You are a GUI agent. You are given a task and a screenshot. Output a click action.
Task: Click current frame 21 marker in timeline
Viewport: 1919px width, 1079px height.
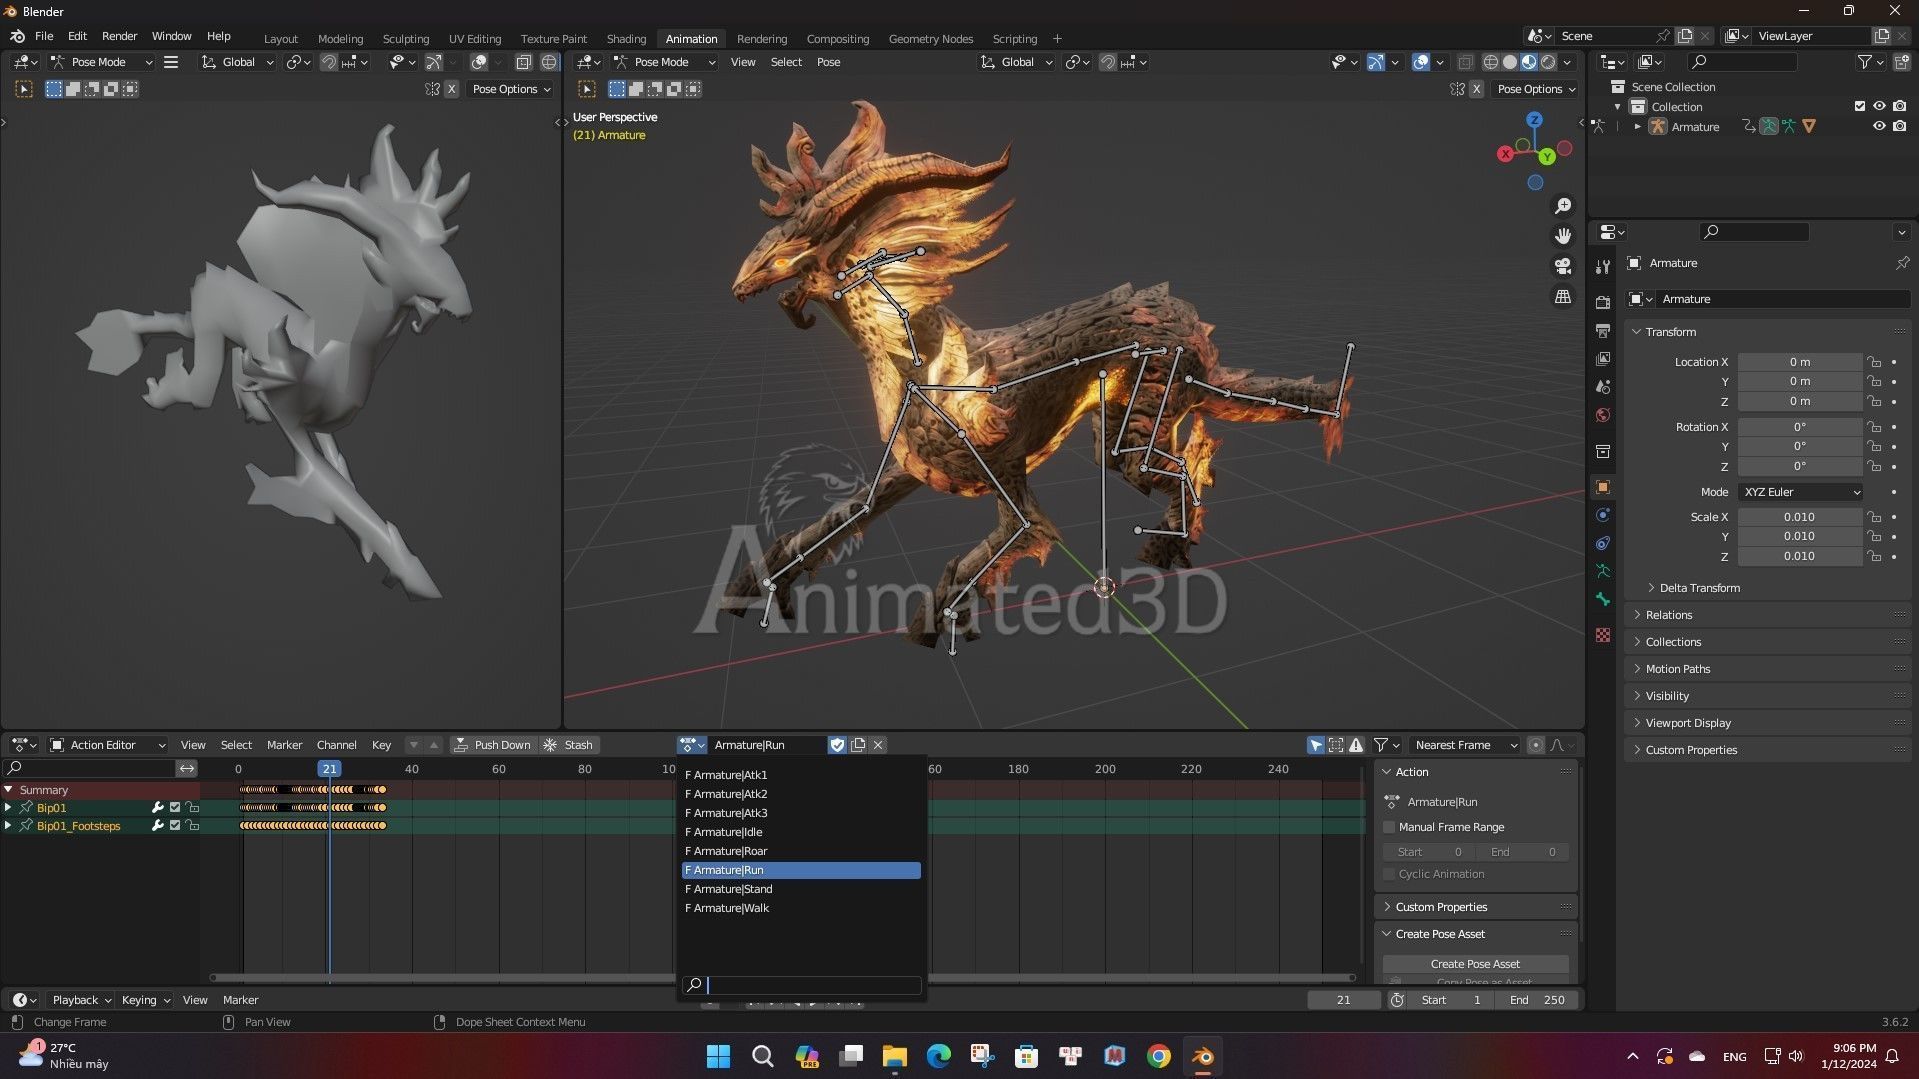click(329, 769)
